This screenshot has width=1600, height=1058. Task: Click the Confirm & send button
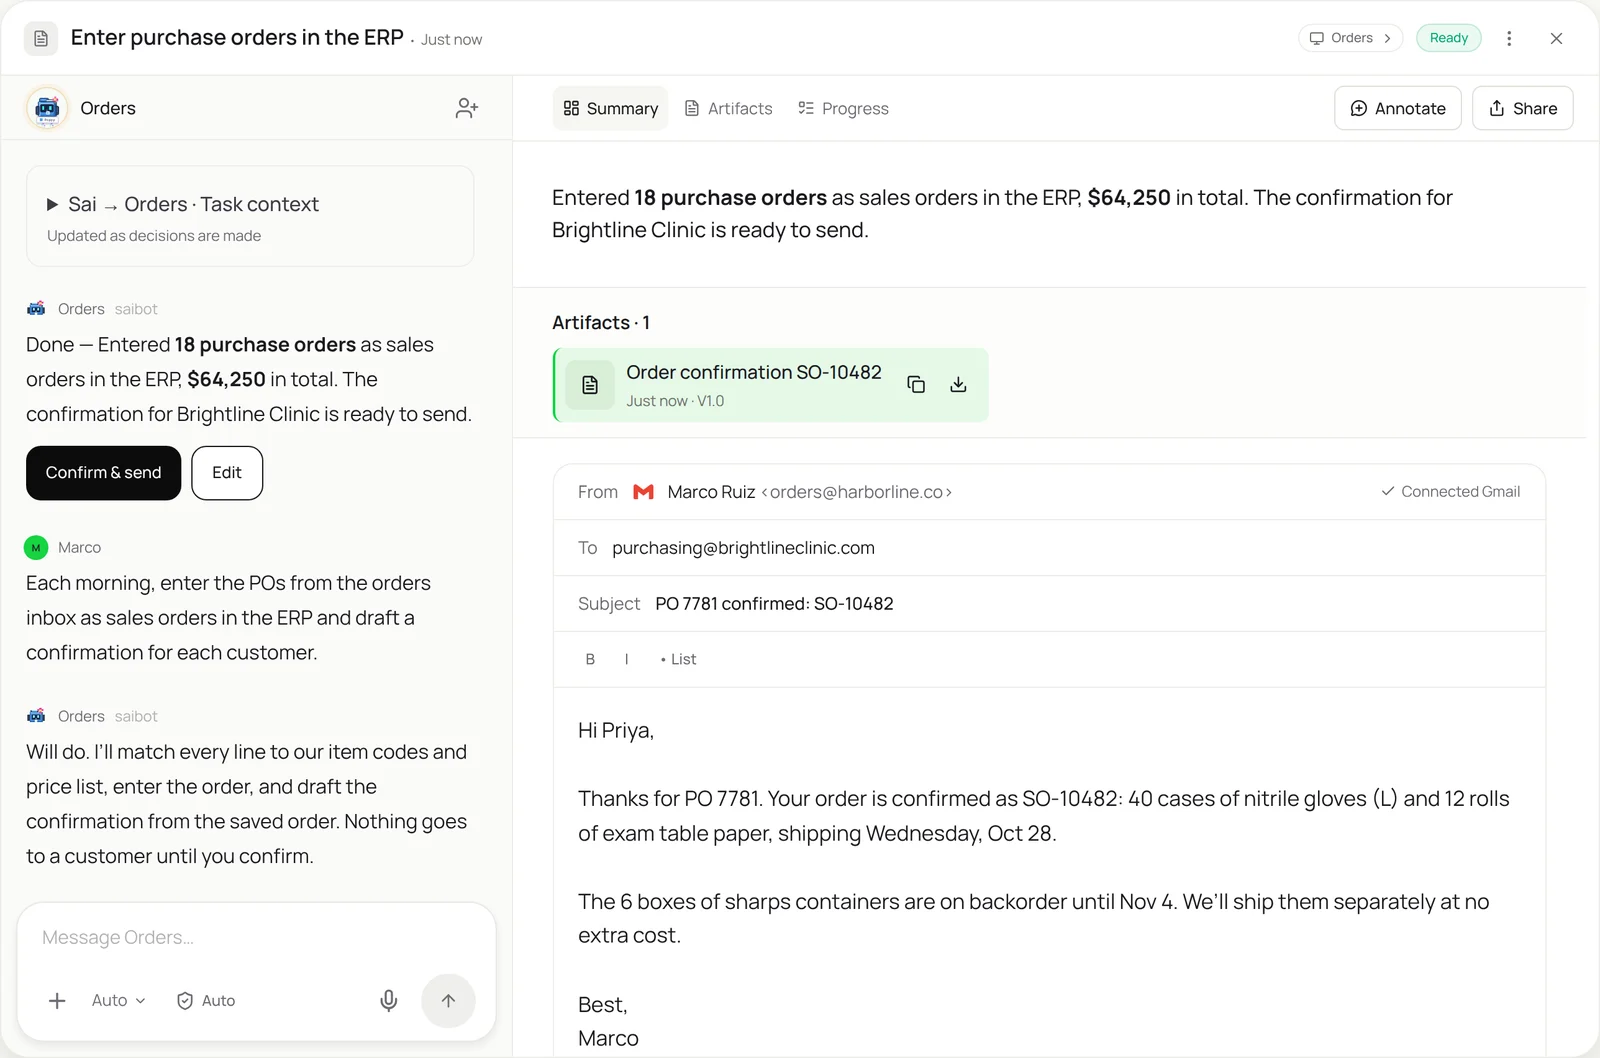pos(103,473)
